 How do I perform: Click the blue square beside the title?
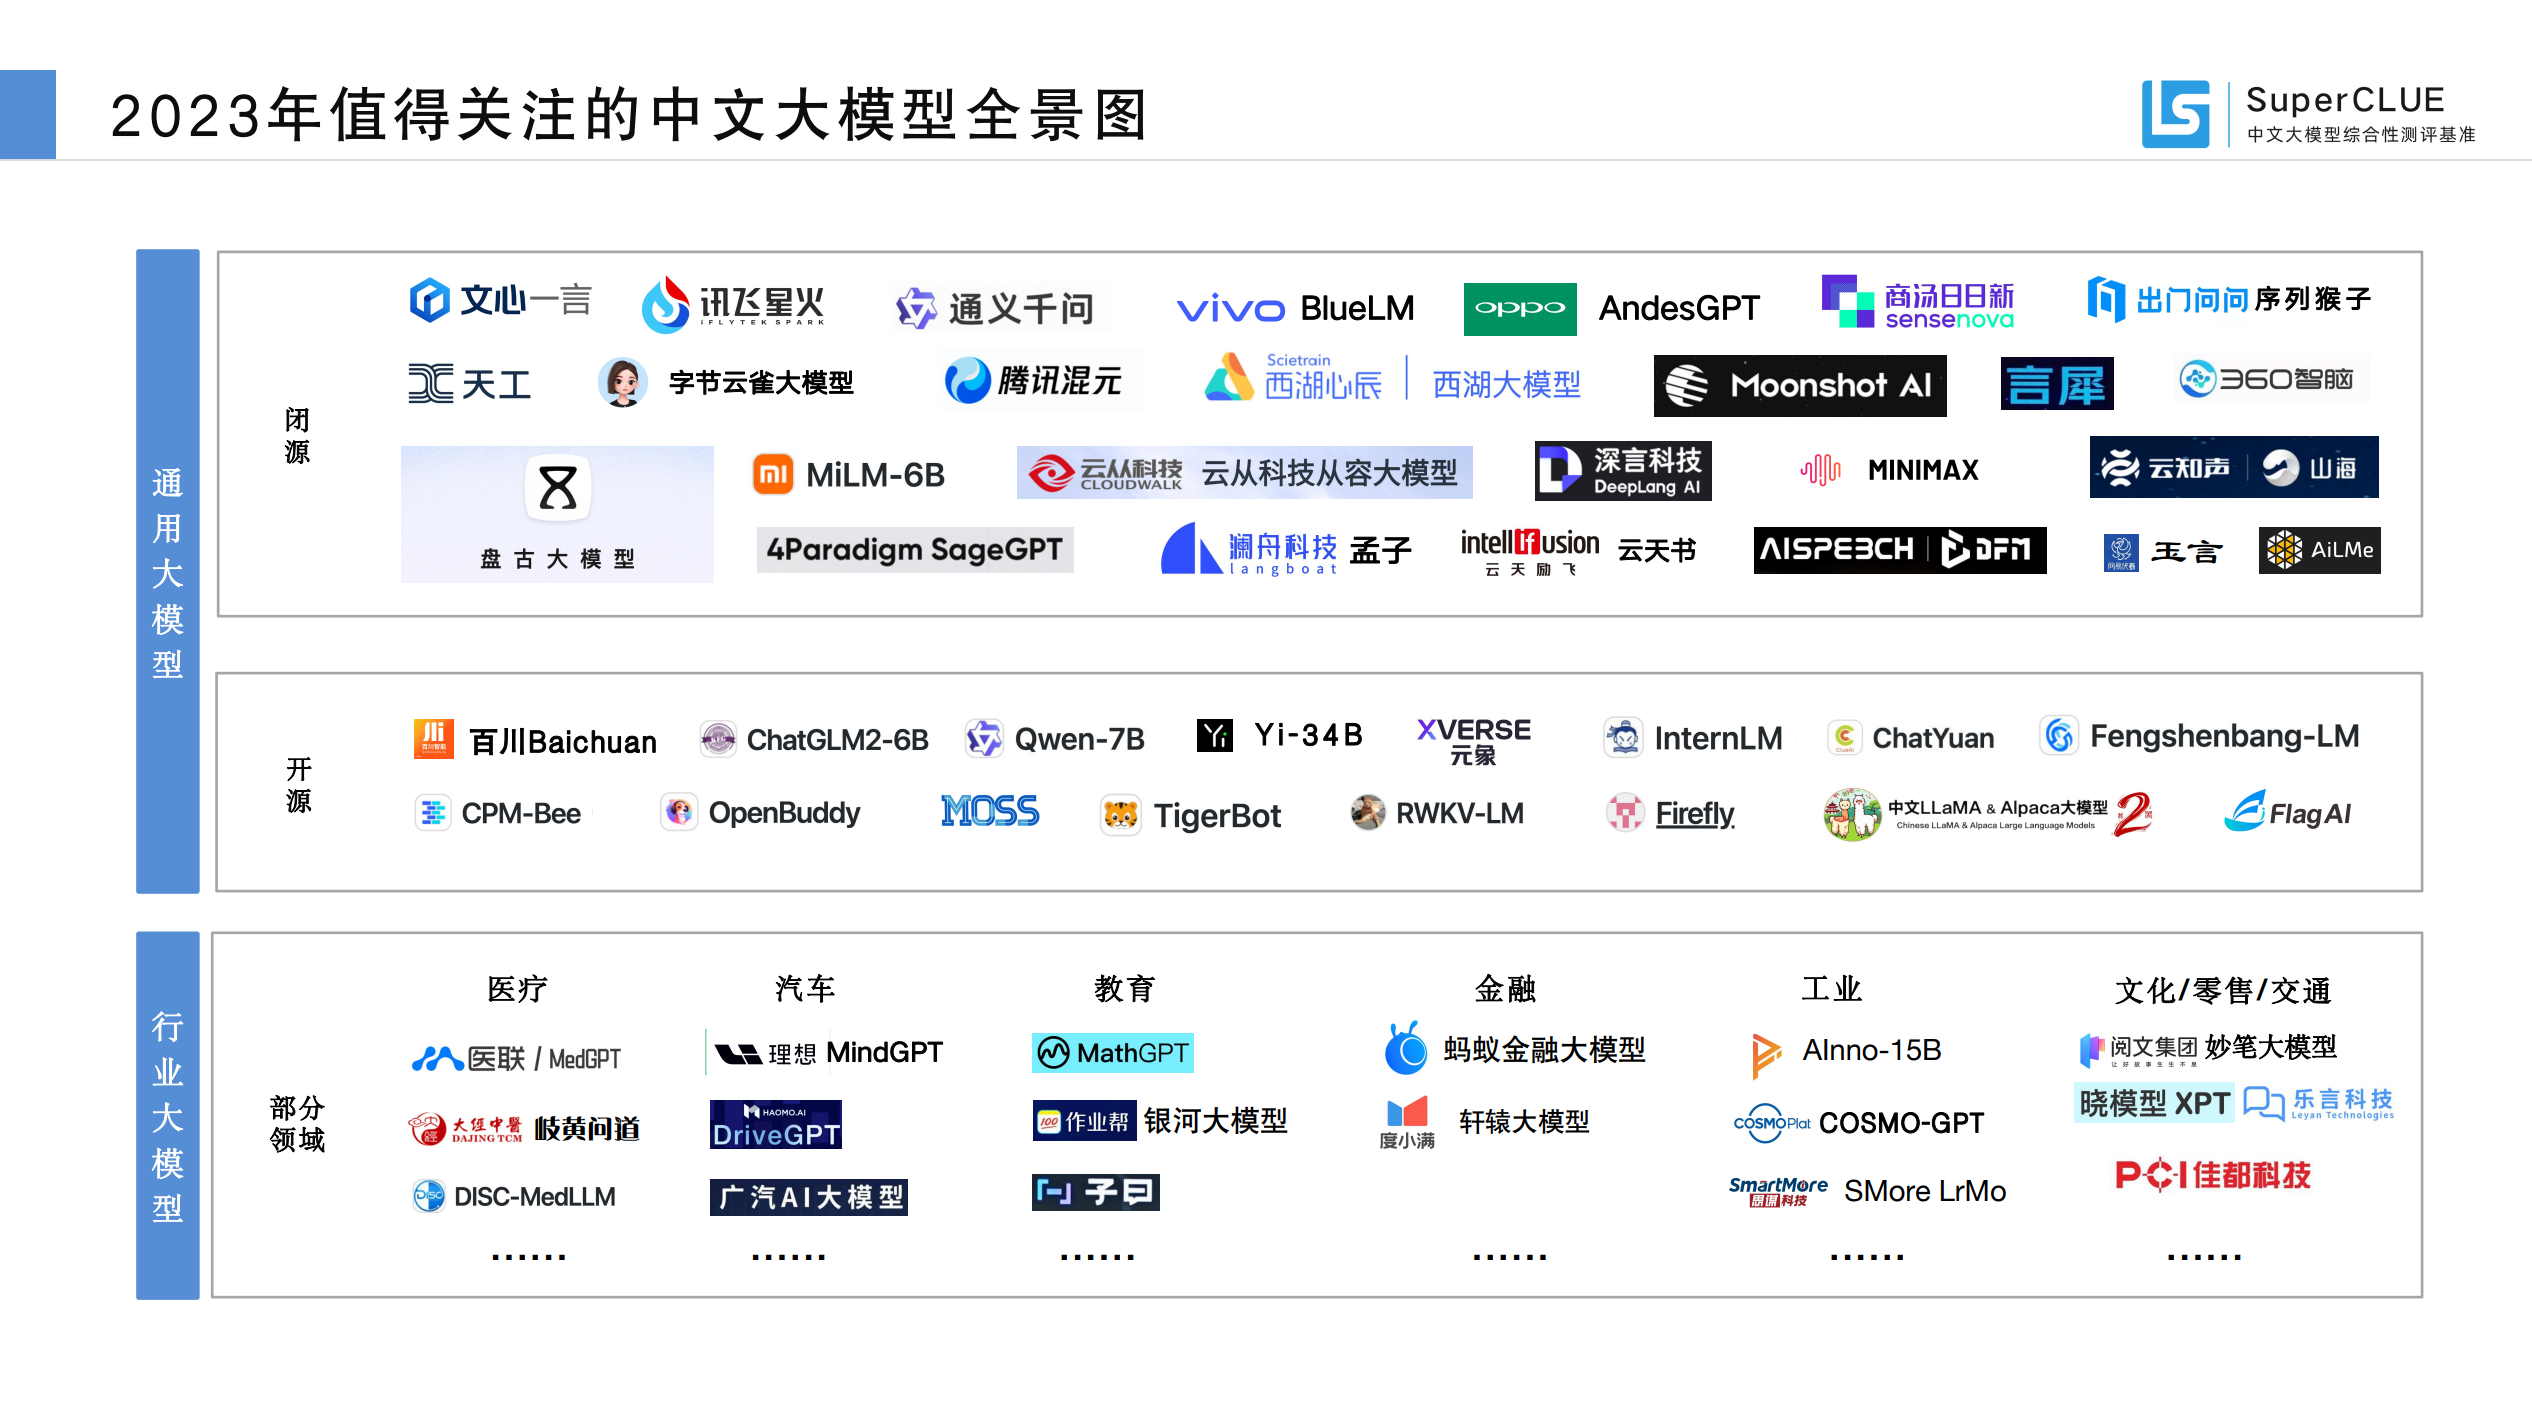pyautogui.click(x=28, y=114)
